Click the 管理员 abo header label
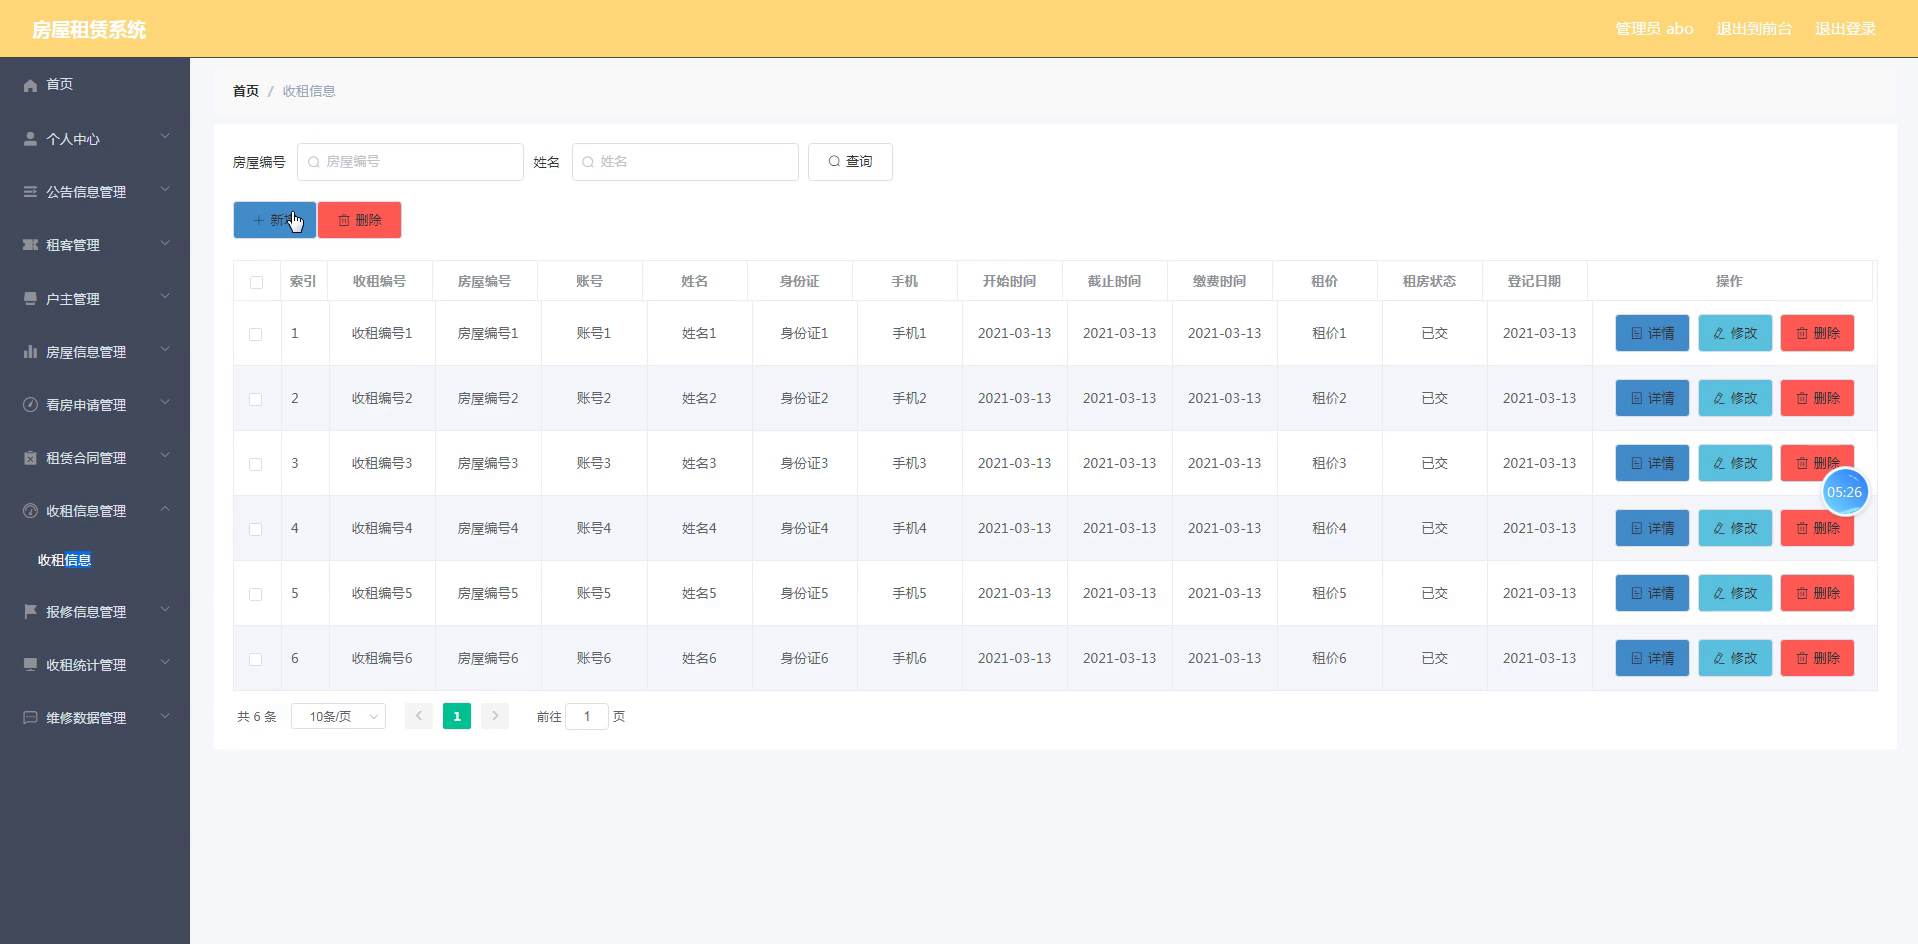The width and height of the screenshot is (1918, 944). tap(1654, 29)
